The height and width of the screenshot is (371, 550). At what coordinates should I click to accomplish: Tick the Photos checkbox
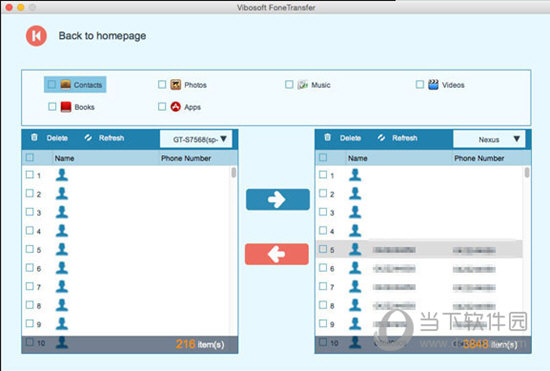162,85
